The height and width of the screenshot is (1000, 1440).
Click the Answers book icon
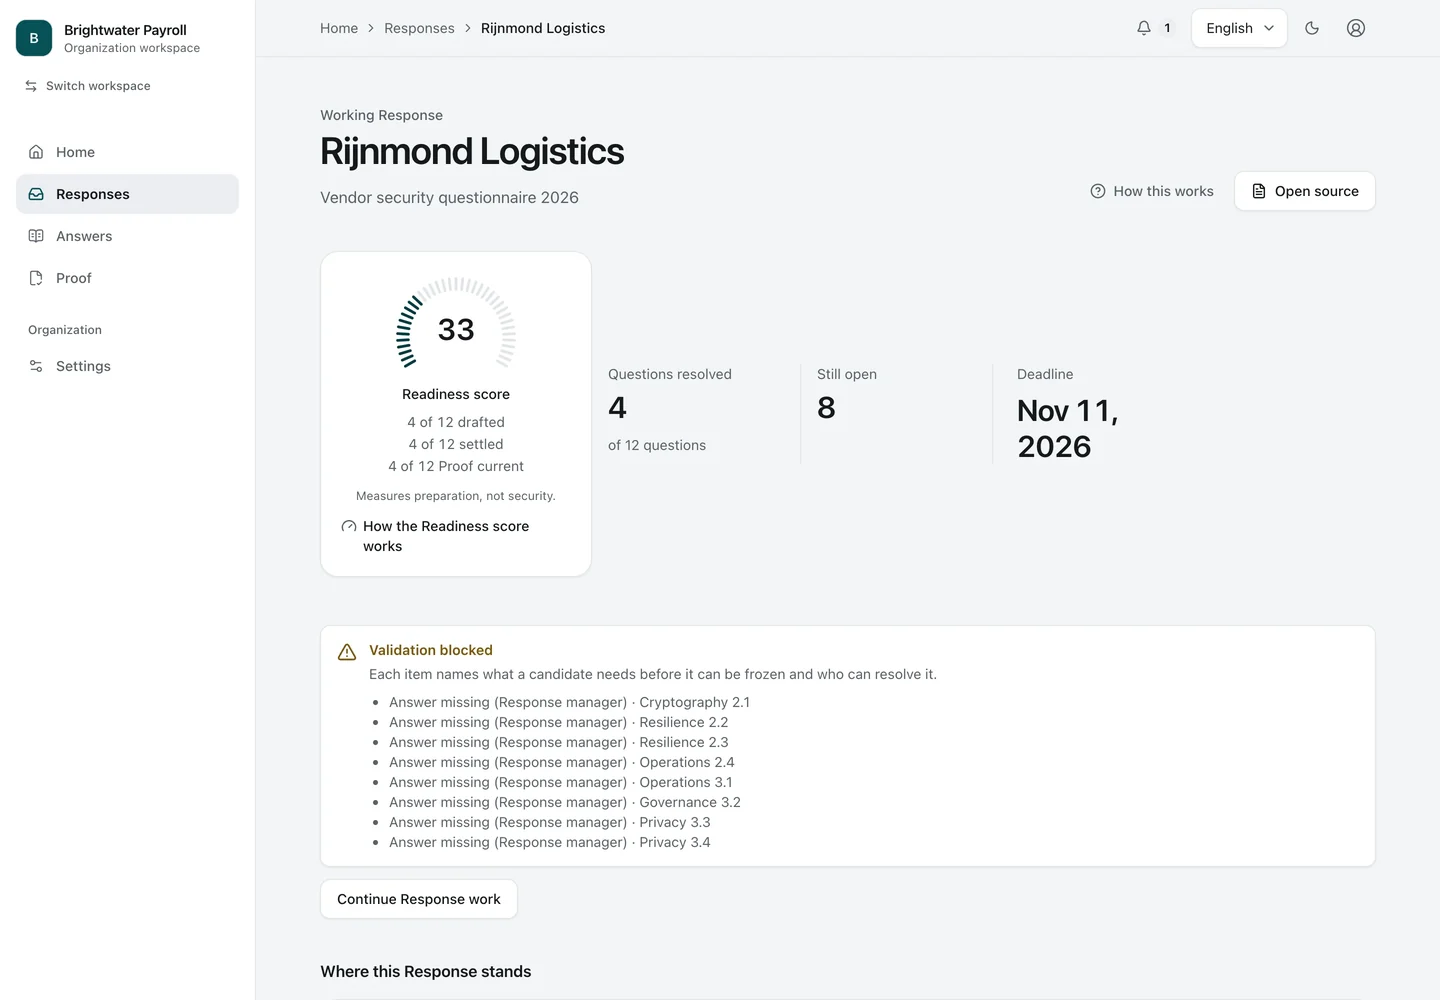pyautogui.click(x=36, y=236)
